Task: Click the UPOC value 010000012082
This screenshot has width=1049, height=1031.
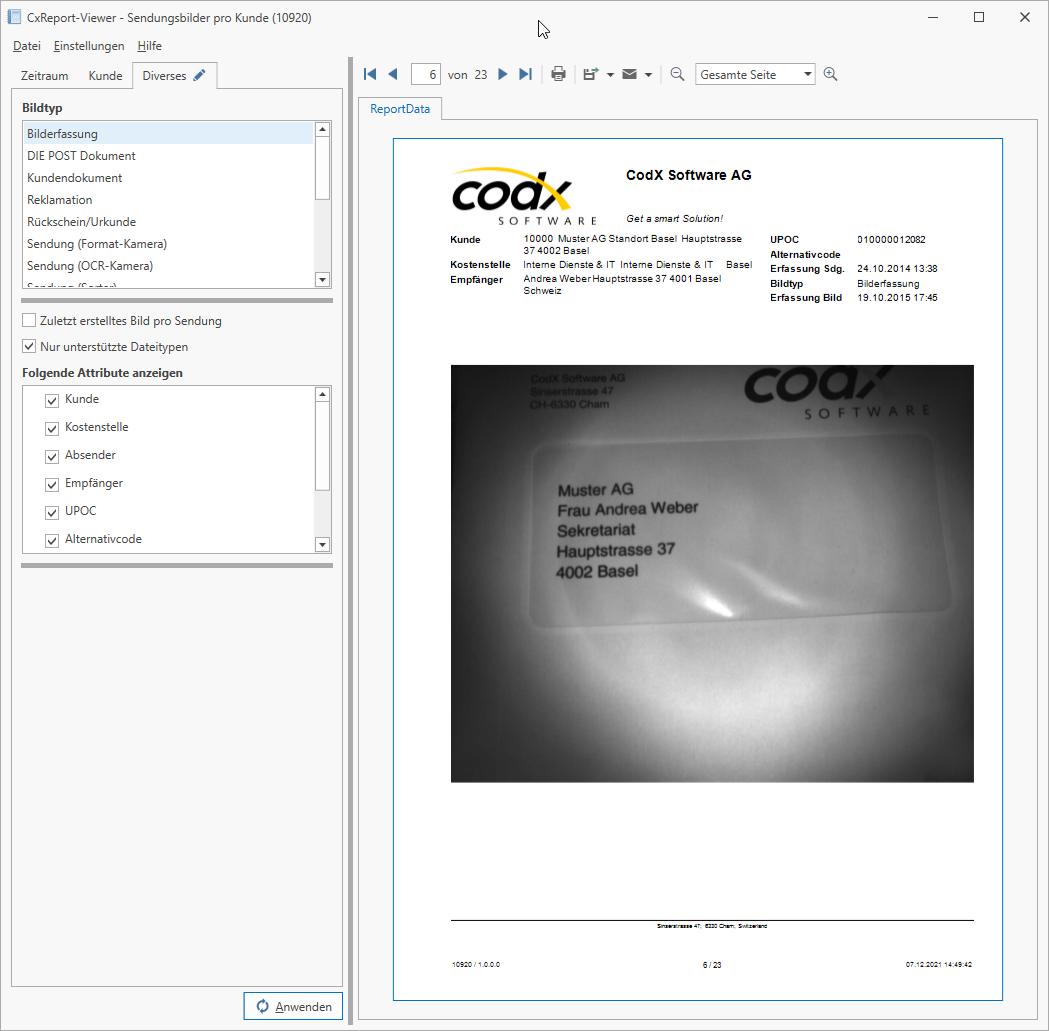Action: tap(891, 240)
